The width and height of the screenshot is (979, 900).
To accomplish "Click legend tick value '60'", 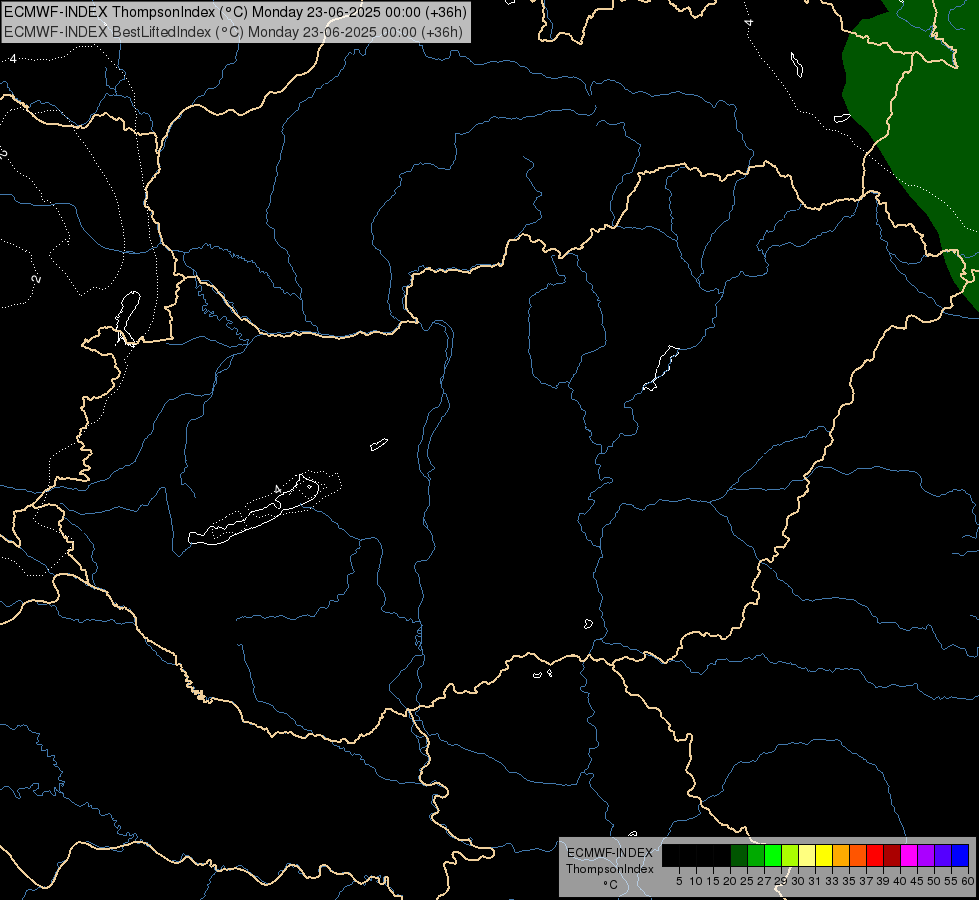I will point(968,881).
